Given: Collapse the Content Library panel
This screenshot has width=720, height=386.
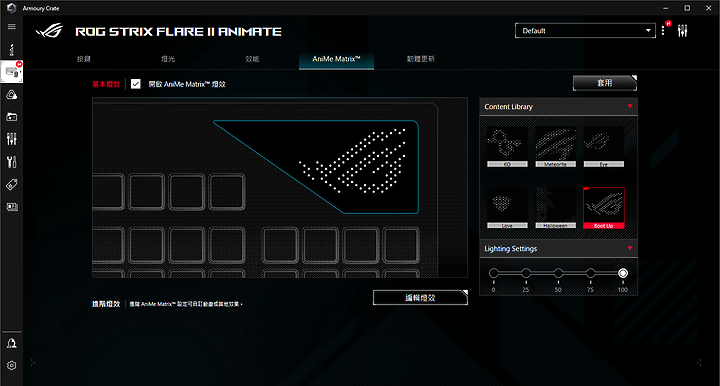Looking at the screenshot, I should pos(630,106).
